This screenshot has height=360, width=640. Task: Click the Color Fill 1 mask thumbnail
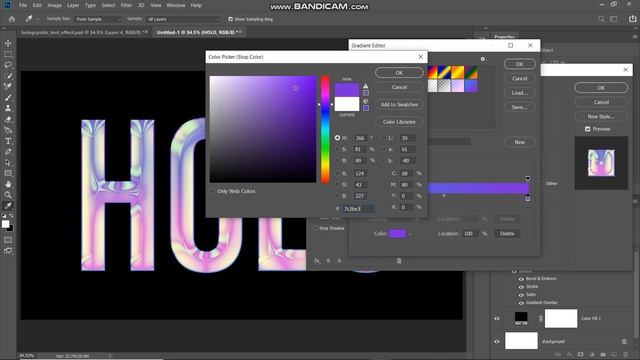tap(561, 318)
